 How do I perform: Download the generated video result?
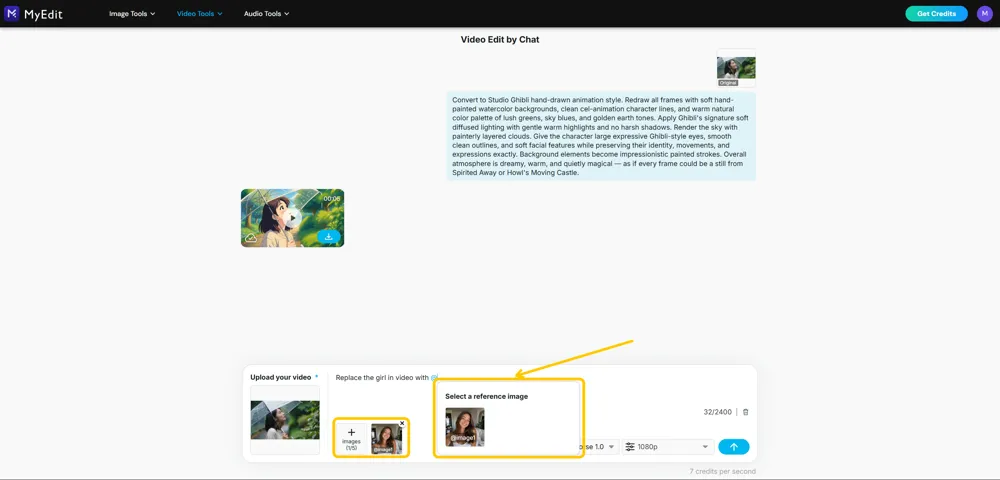[329, 236]
